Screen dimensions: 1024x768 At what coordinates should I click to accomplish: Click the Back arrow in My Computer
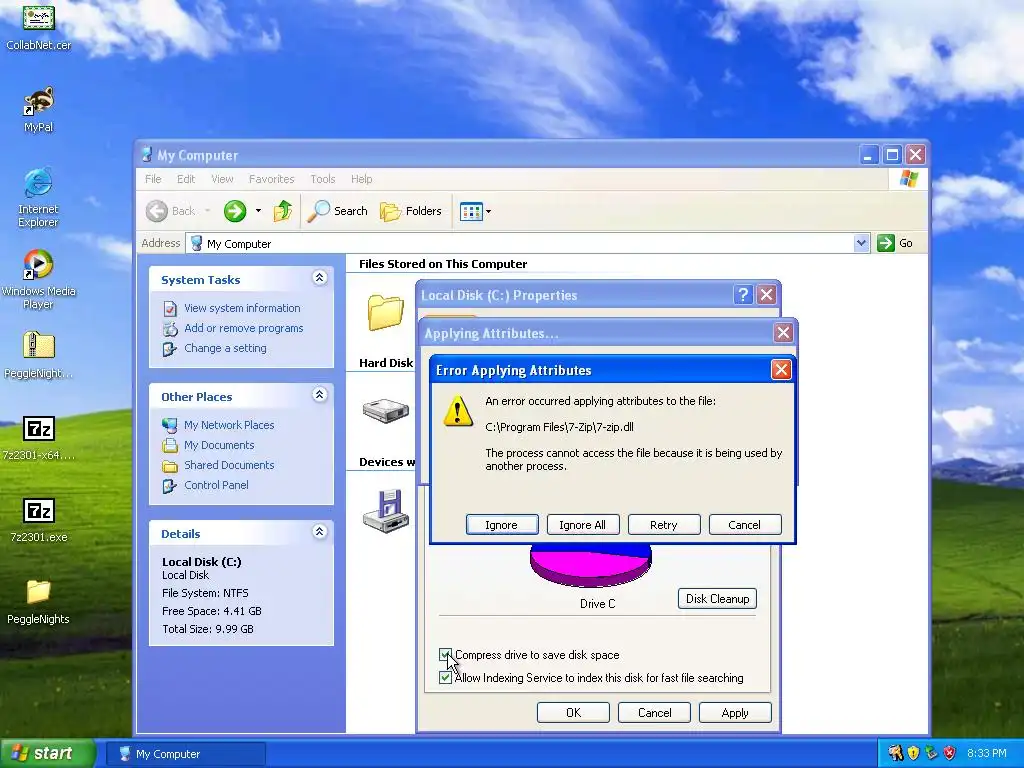tap(157, 211)
